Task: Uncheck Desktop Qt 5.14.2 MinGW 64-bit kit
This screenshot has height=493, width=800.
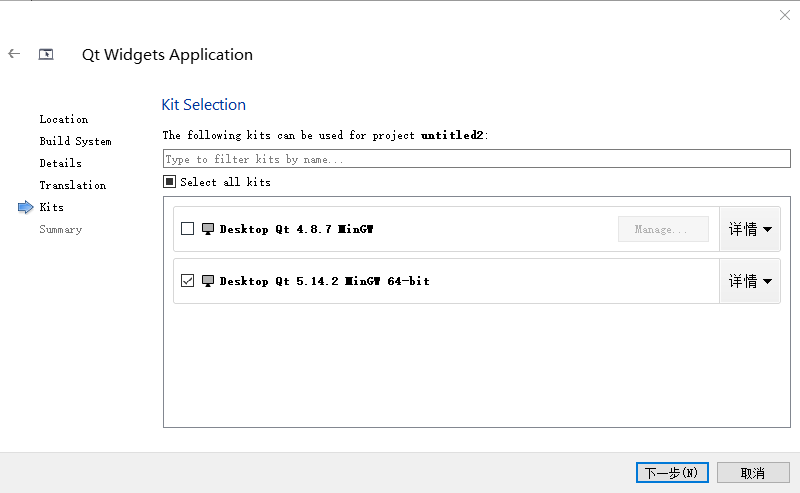Action: click(187, 281)
